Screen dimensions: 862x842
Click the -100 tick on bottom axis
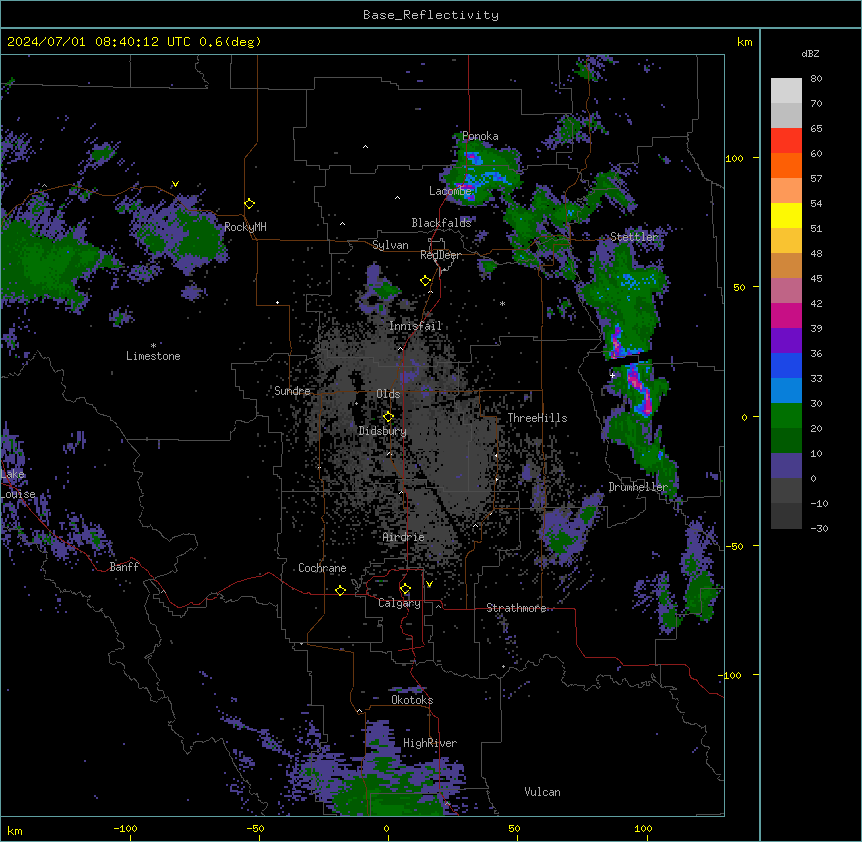tap(125, 828)
